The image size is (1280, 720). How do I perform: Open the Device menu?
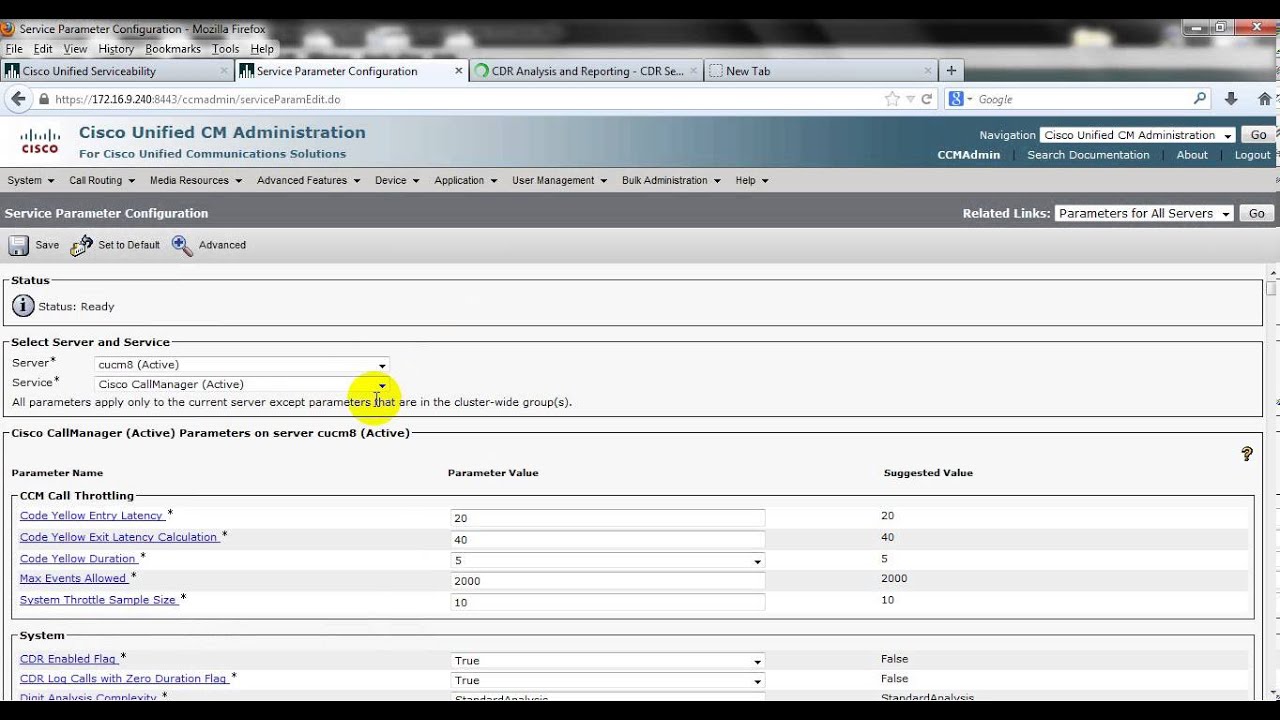[397, 181]
